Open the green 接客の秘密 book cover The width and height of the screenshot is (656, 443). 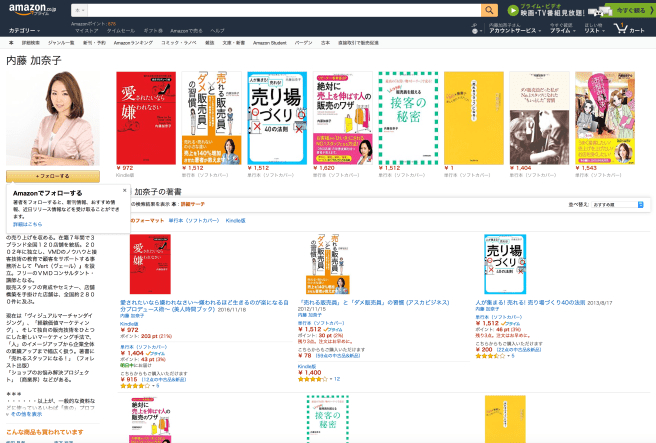point(405,117)
